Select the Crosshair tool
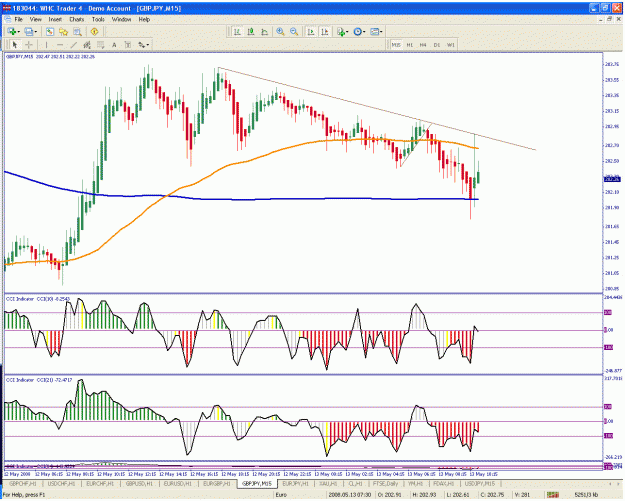The width and height of the screenshot is (625, 501). click(x=29, y=45)
